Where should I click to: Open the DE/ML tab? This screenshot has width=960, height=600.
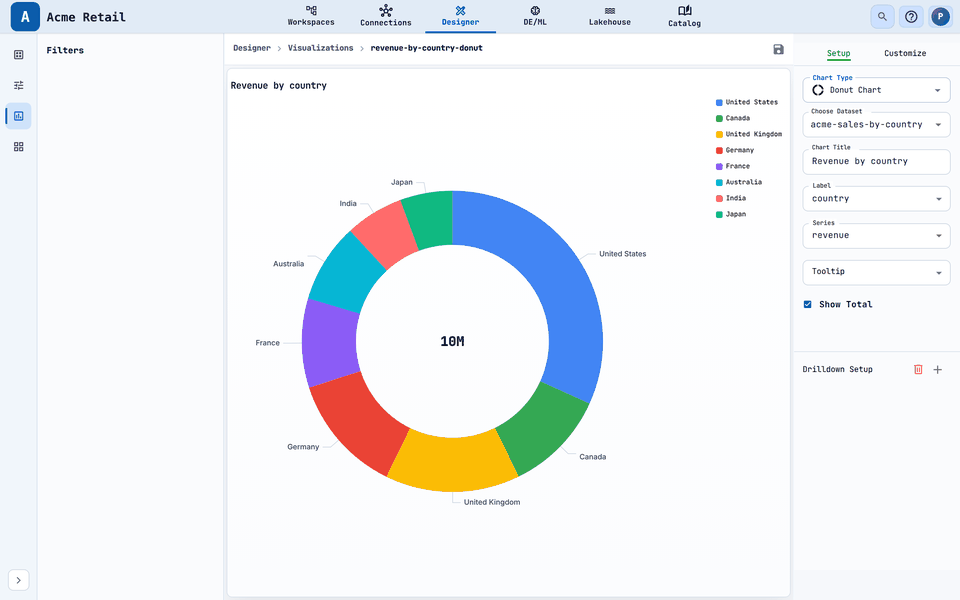(535, 16)
